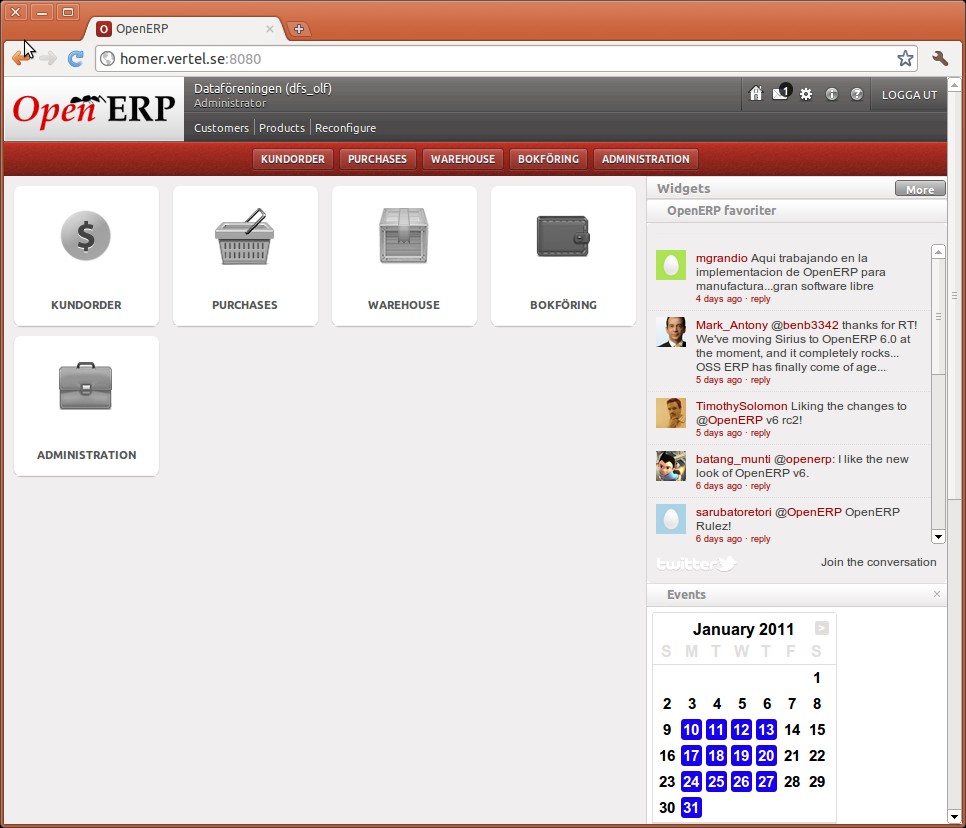966x828 pixels.
Task: Click the page scrollbar down arrow
Action: 954,817
